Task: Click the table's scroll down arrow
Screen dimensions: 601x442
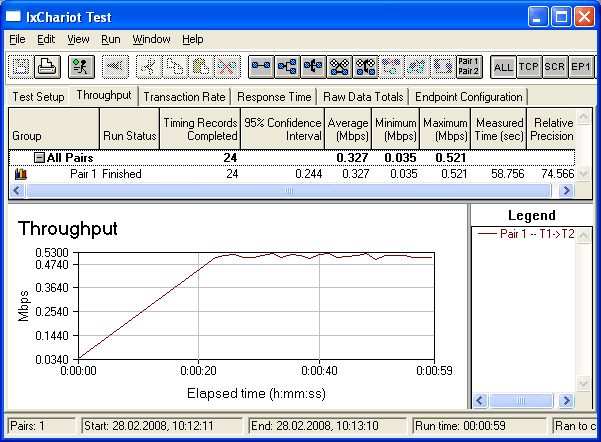Action: (583, 174)
